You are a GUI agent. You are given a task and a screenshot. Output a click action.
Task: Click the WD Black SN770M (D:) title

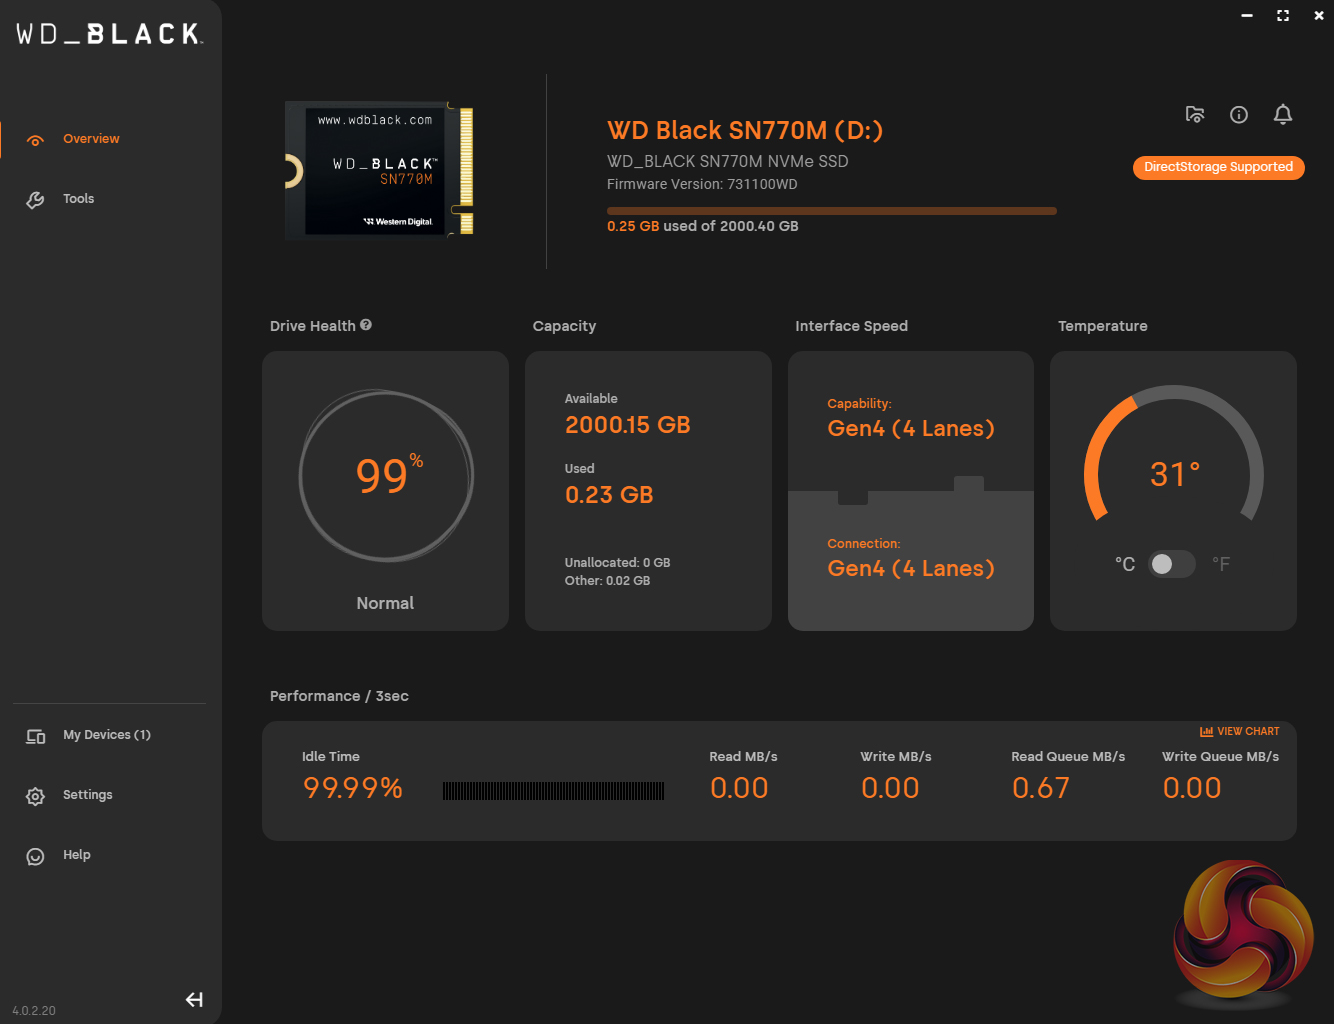pyautogui.click(x=745, y=130)
